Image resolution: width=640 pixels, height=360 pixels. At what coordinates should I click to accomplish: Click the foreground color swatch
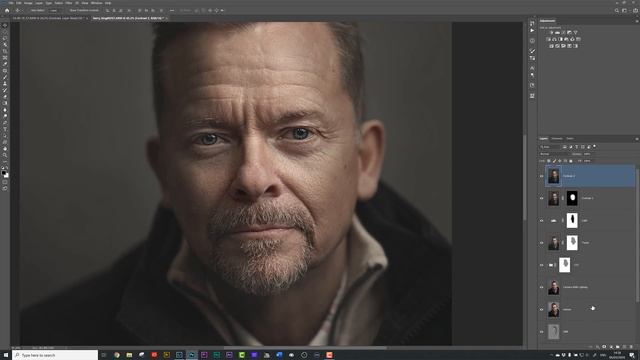[x=4, y=173]
